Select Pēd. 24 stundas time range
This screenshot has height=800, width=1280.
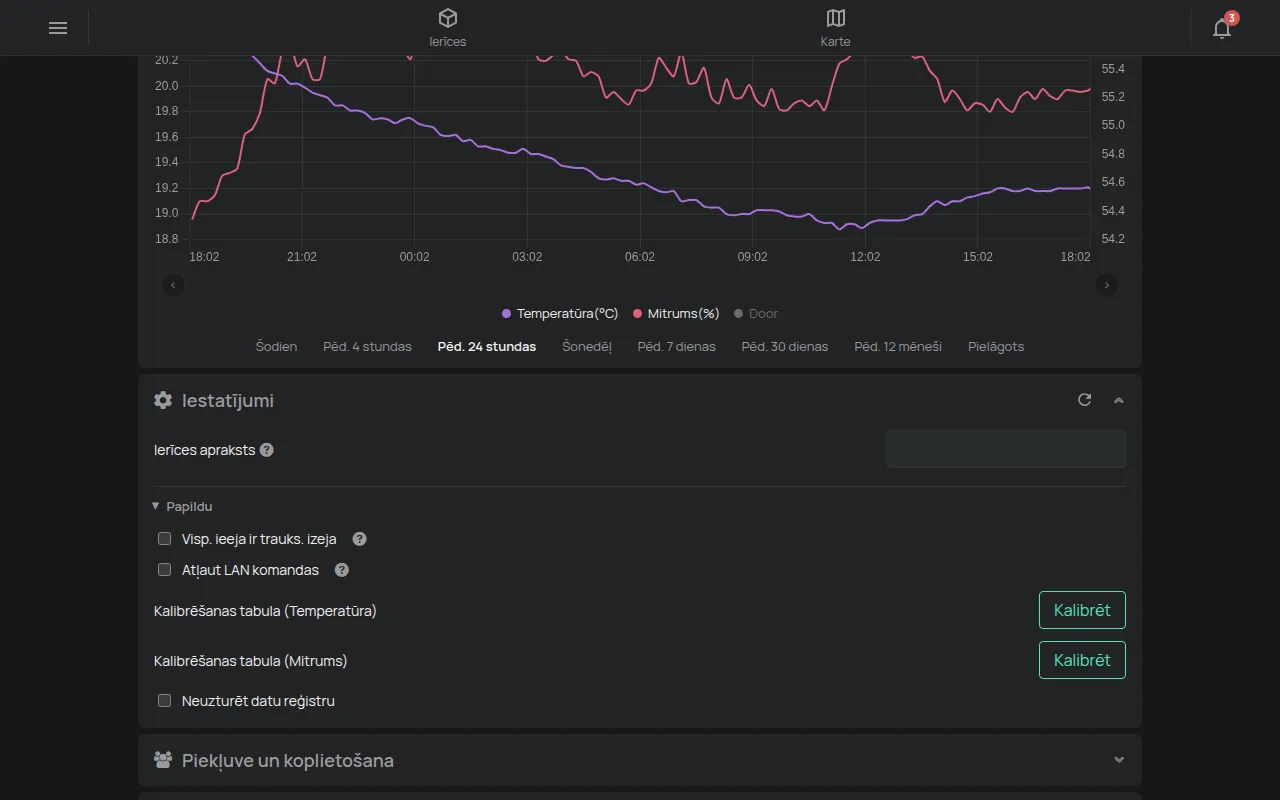[487, 347]
